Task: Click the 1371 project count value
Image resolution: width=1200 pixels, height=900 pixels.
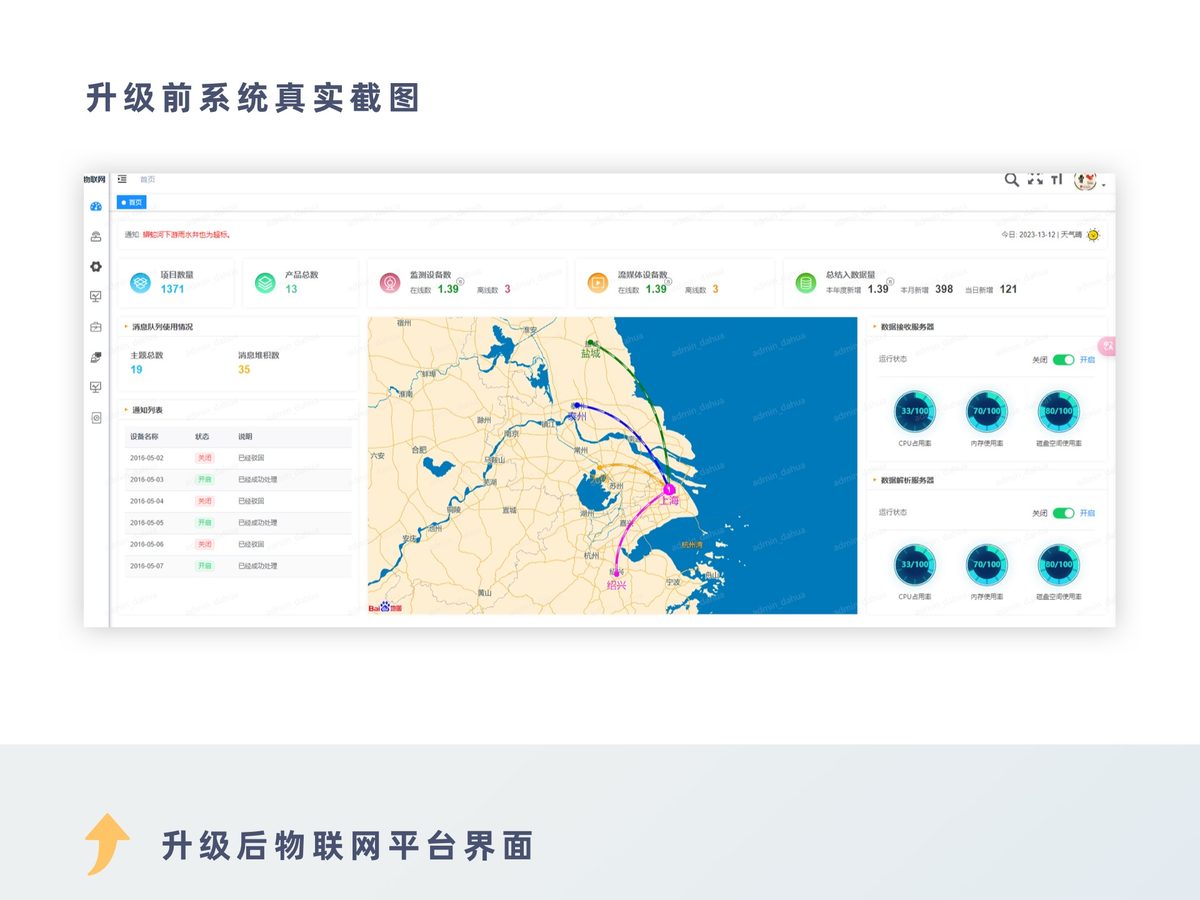Action: [x=172, y=289]
